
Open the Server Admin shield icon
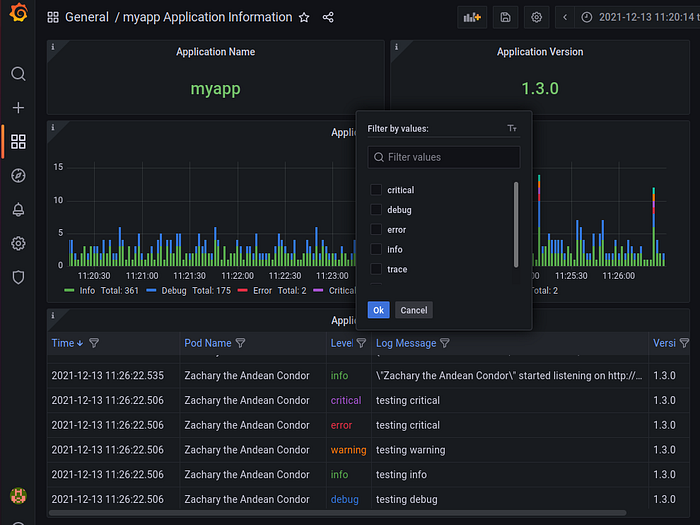coord(18,277)
